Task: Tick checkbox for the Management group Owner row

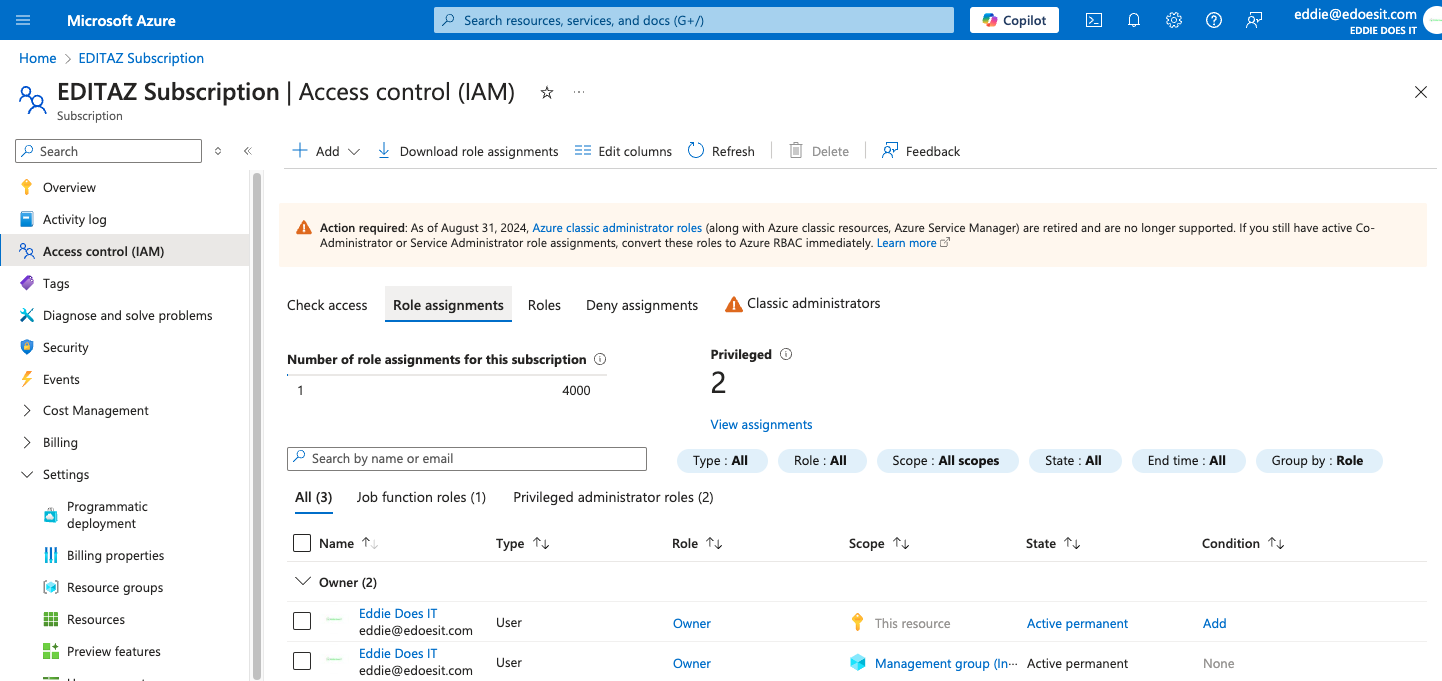Action: [x=302, y=662]
